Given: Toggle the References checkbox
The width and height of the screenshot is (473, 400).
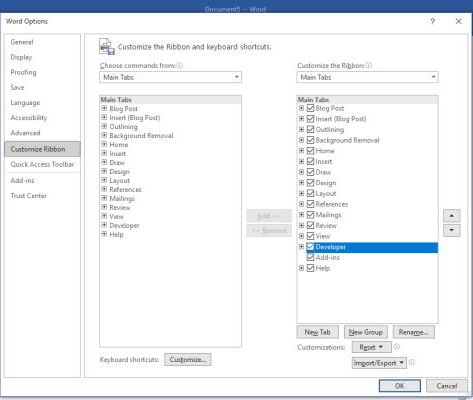Looking at the screenshot, I should 310,204.
